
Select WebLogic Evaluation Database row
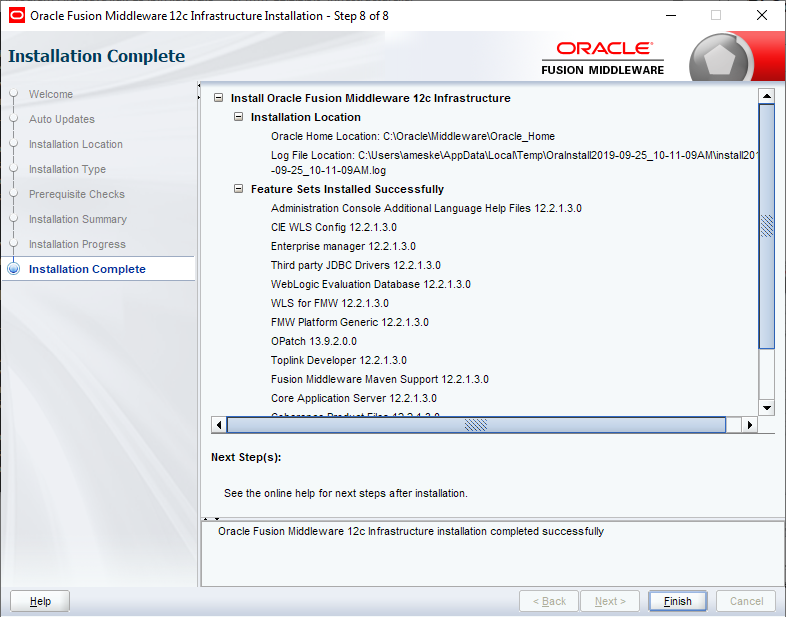[370, 284]
